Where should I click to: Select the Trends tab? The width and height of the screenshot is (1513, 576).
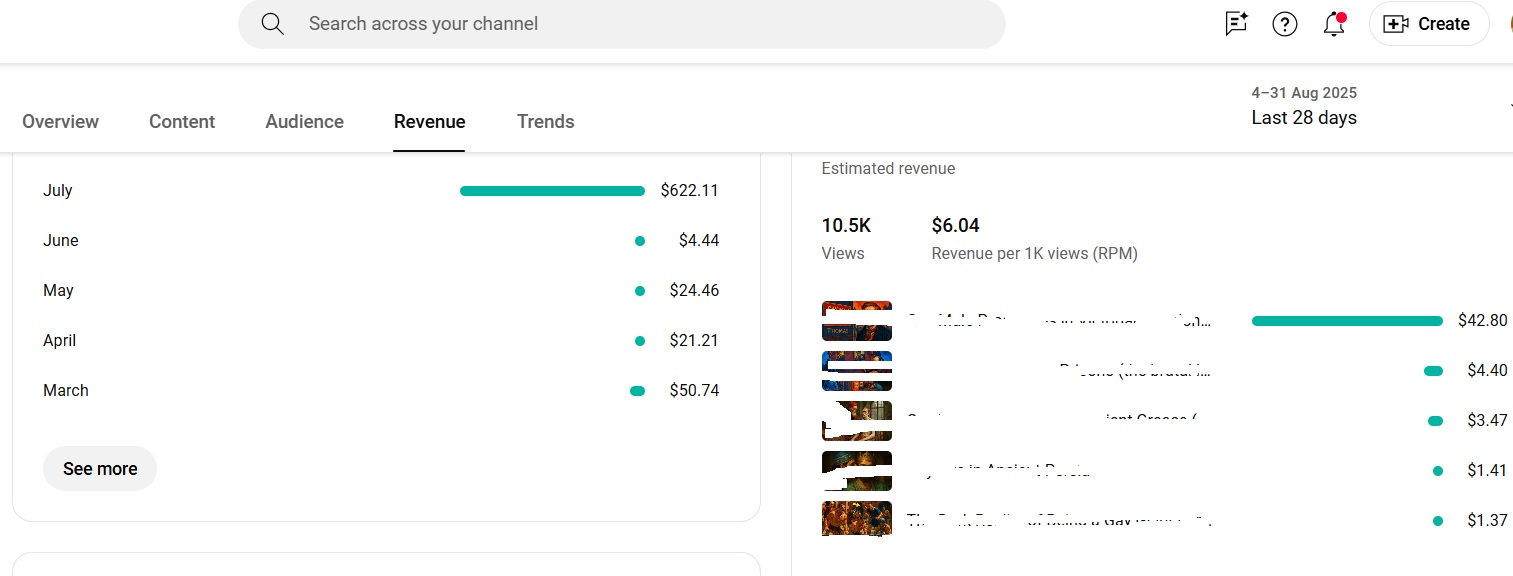click(x=545, y=122)
